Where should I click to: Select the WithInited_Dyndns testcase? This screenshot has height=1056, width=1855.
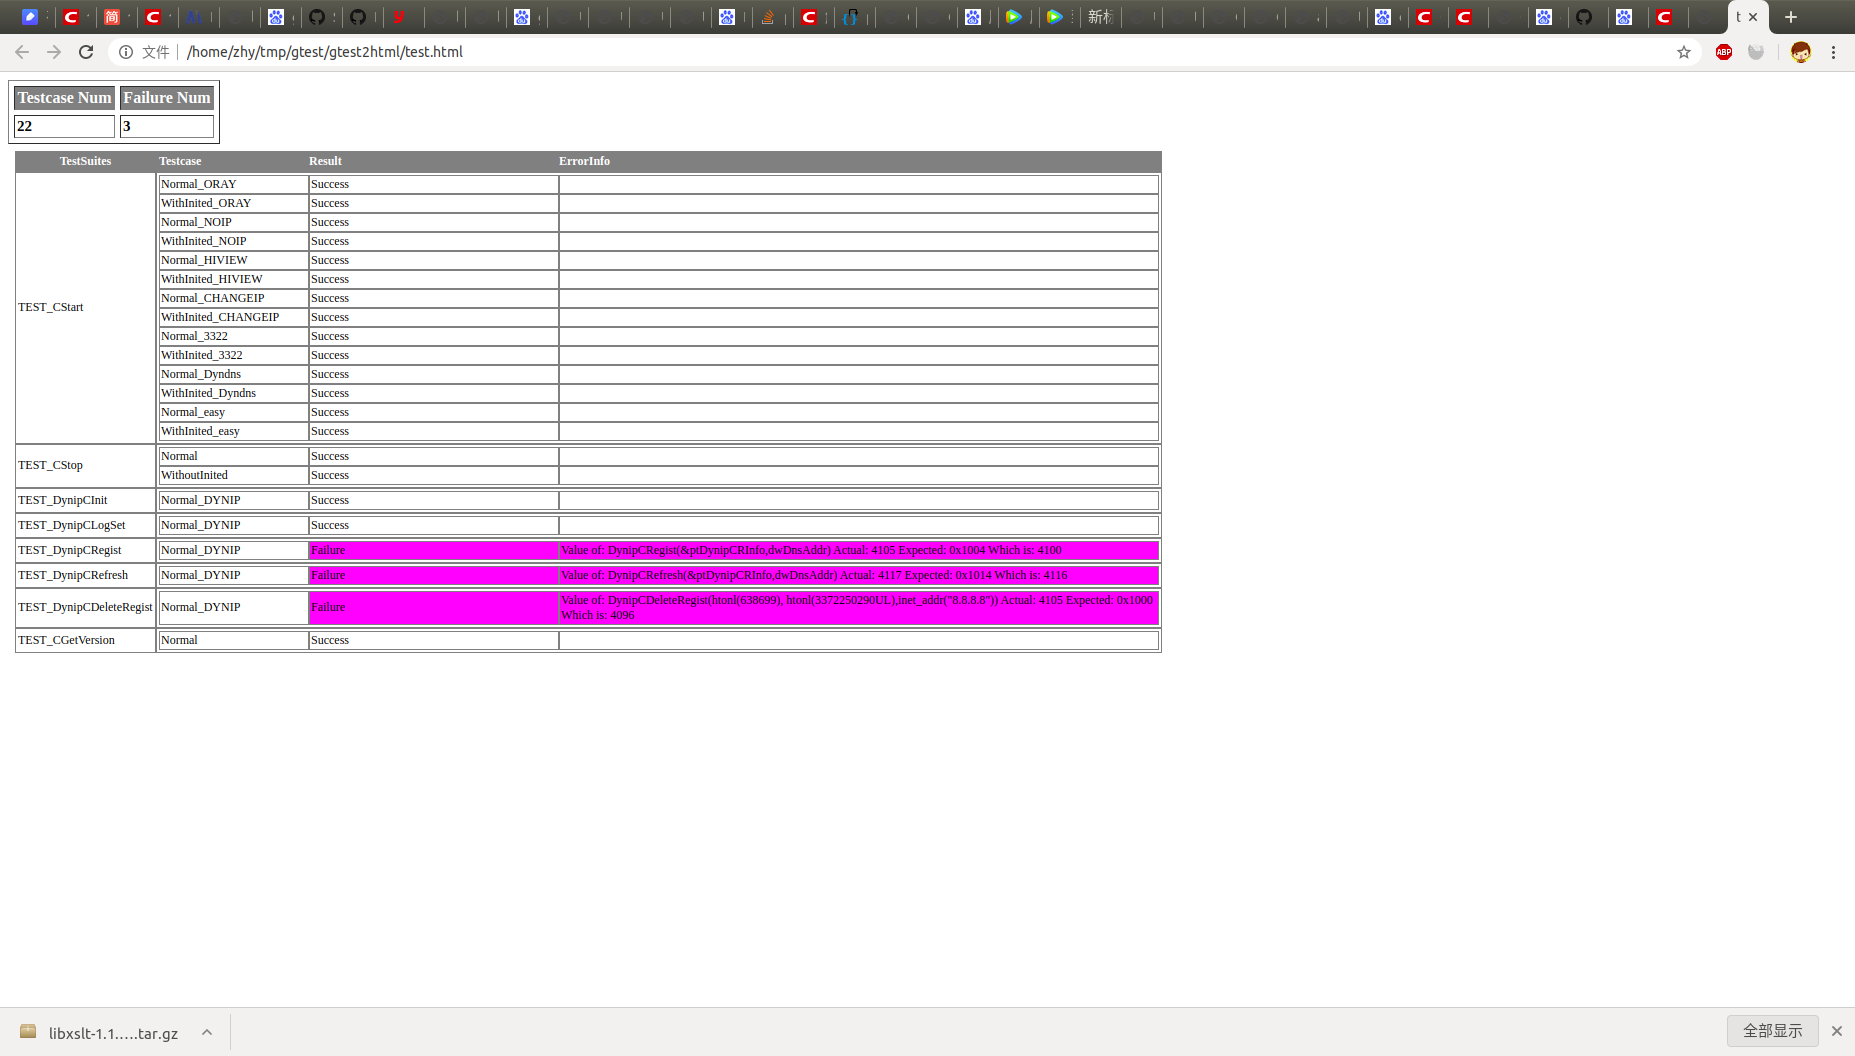click(233, 393)
